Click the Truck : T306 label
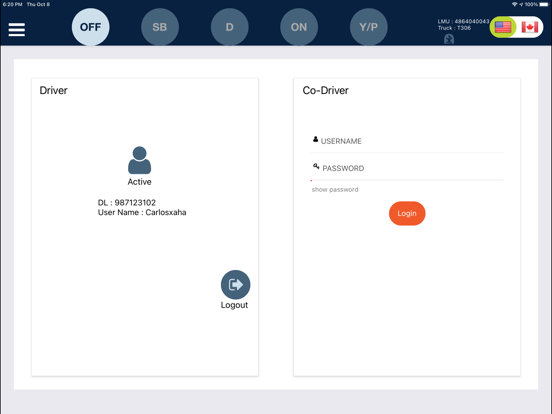The image size is (552, 414). click(x=454, y=28)
